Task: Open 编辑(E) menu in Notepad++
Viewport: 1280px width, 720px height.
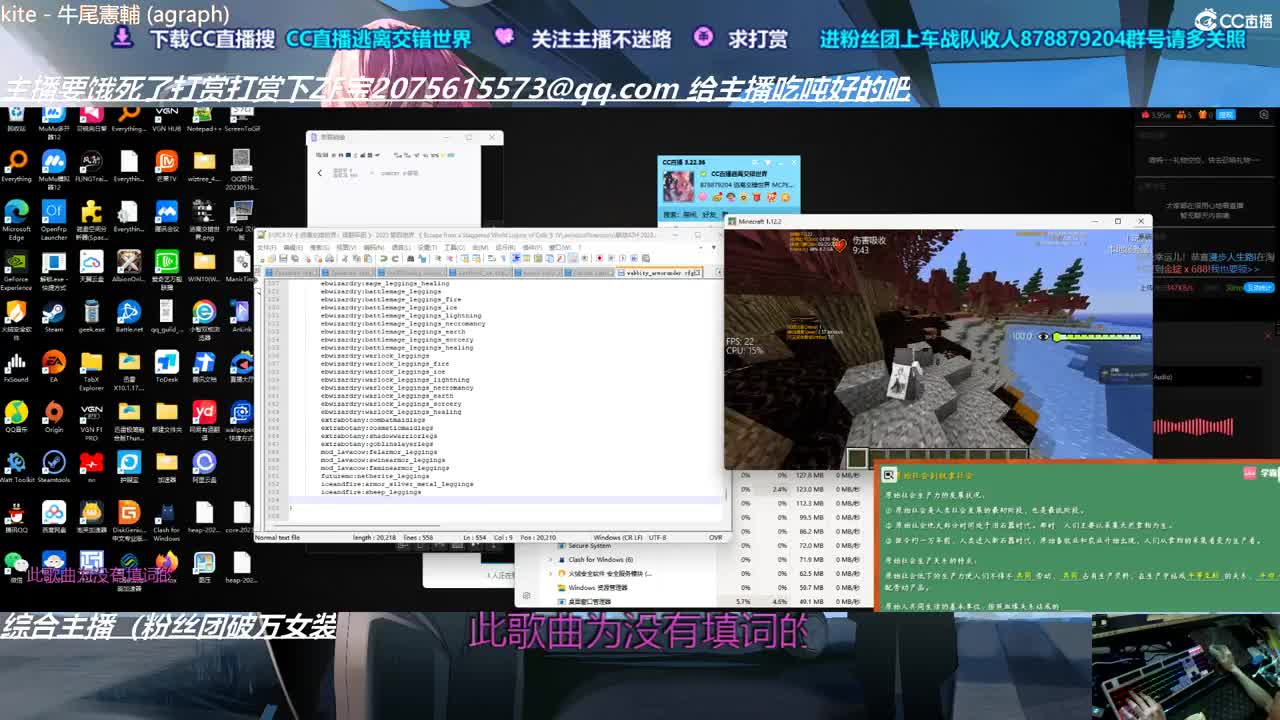Action: tap(293, 247)
